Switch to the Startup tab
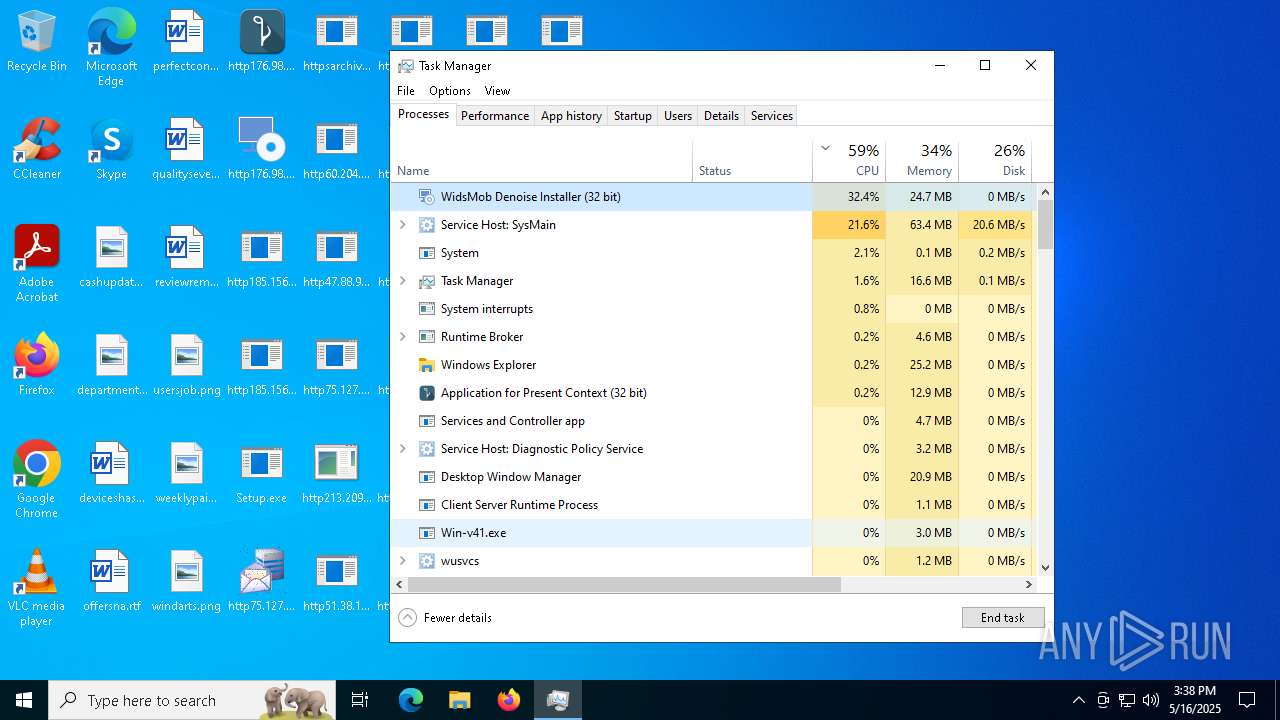 (x=633, y=116)
